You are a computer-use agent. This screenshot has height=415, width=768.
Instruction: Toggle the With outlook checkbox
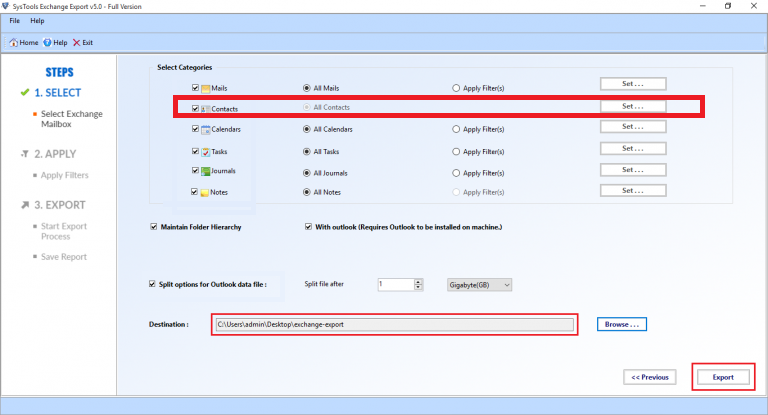coord(308,227)
